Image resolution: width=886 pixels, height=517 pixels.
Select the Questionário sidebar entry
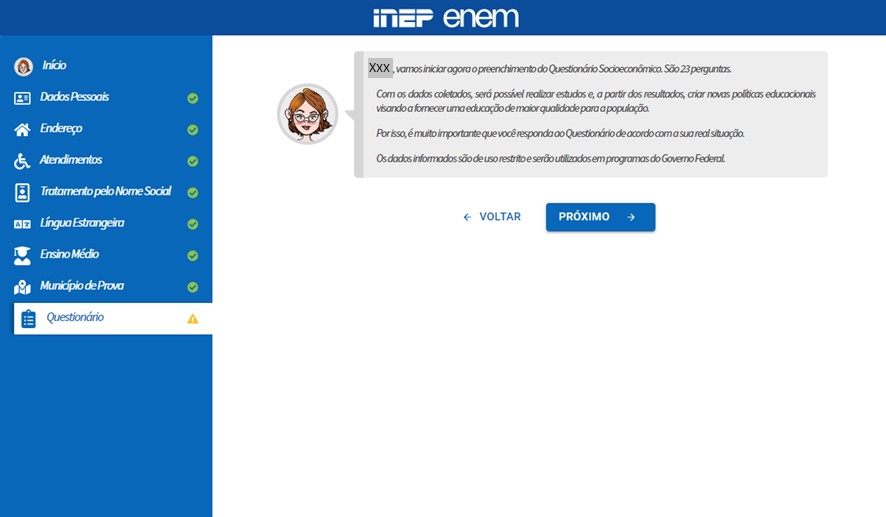(x=113, y=318)
